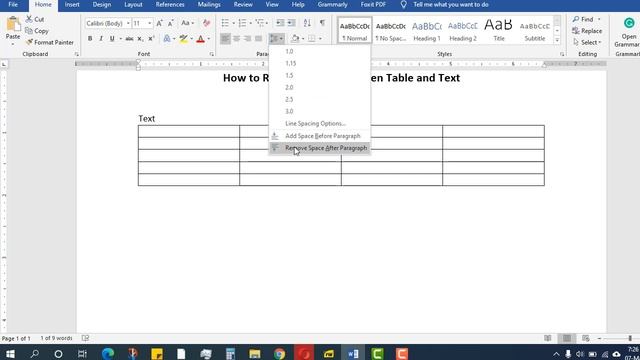Open the Layout tab
This screenshot has height=360, width=640.
pyautogui.click(x=133, y=4)
